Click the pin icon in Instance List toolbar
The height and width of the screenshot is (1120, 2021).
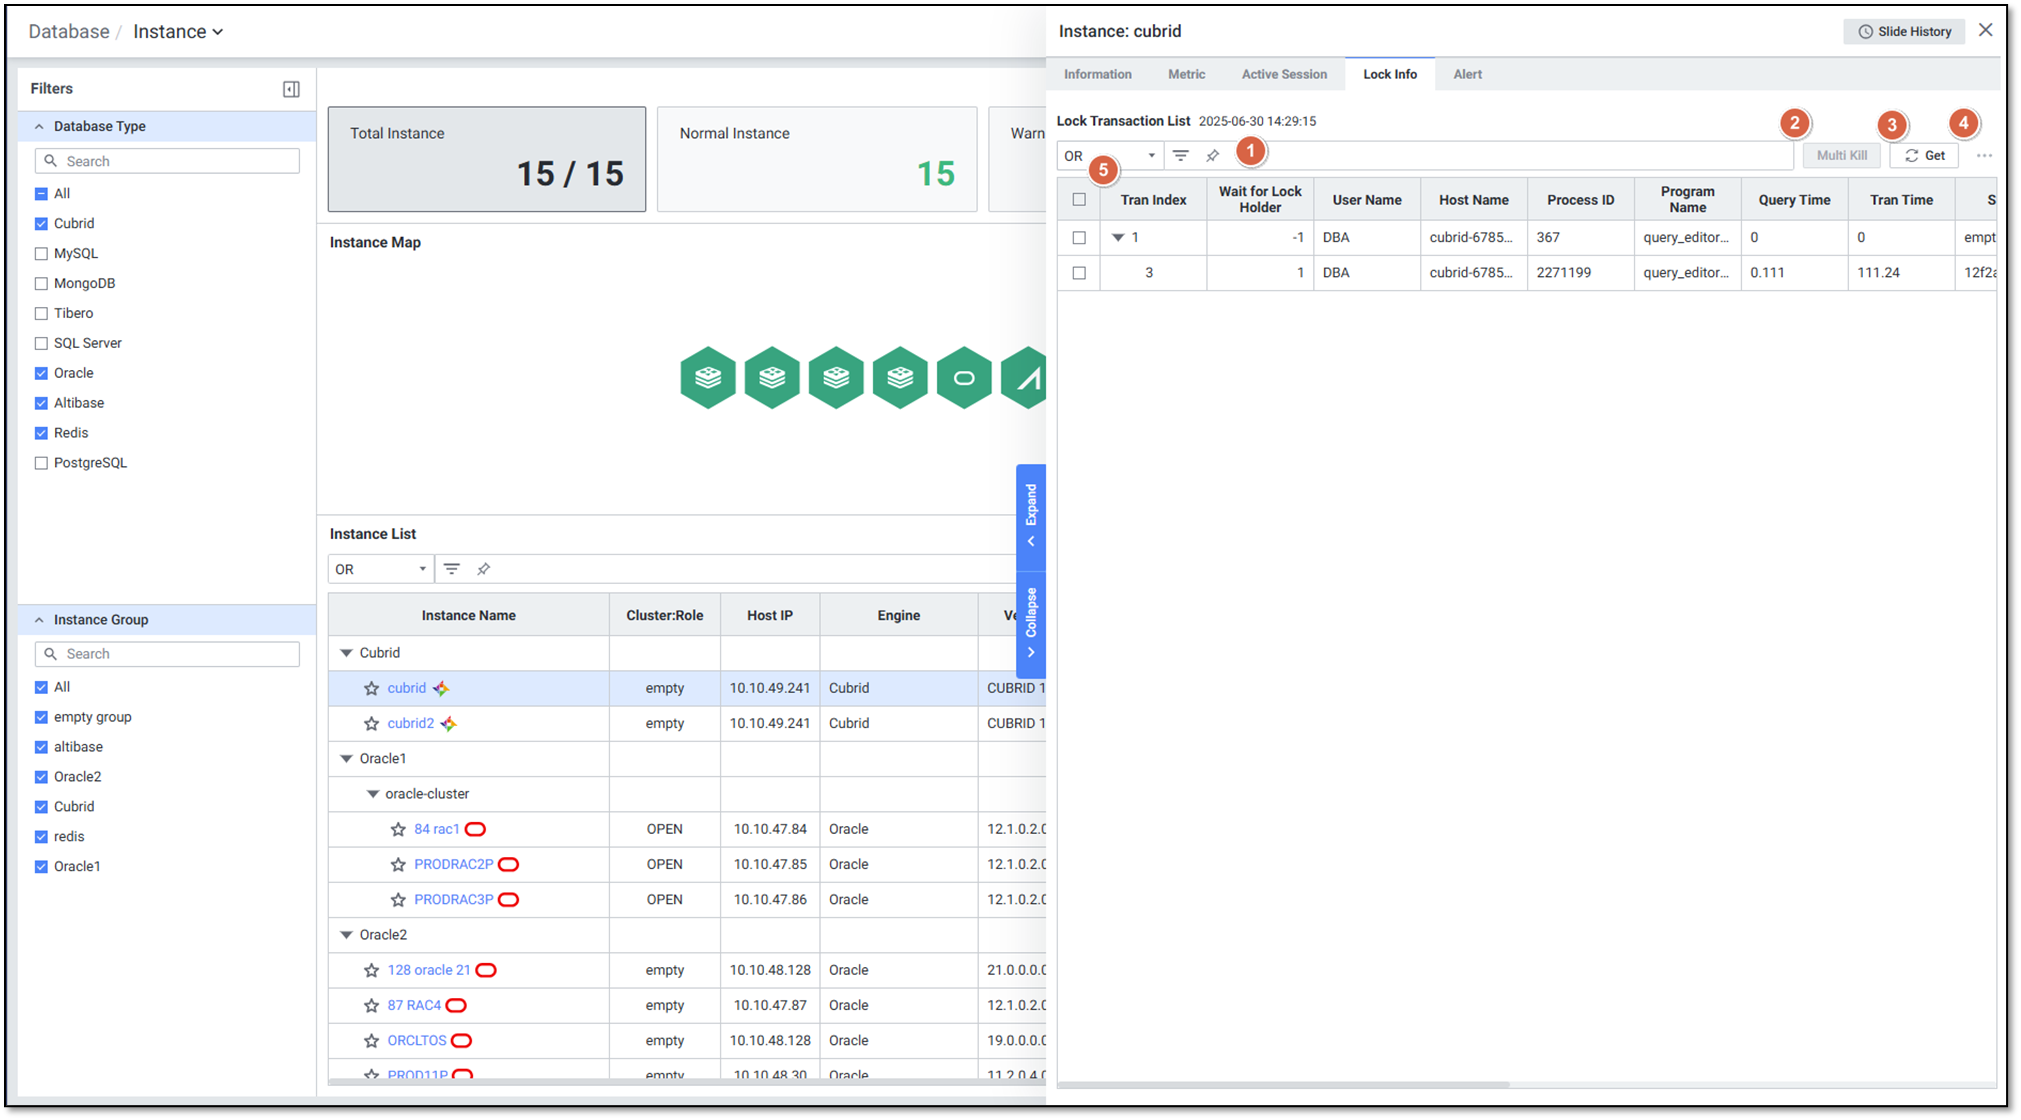click(484, 569)
